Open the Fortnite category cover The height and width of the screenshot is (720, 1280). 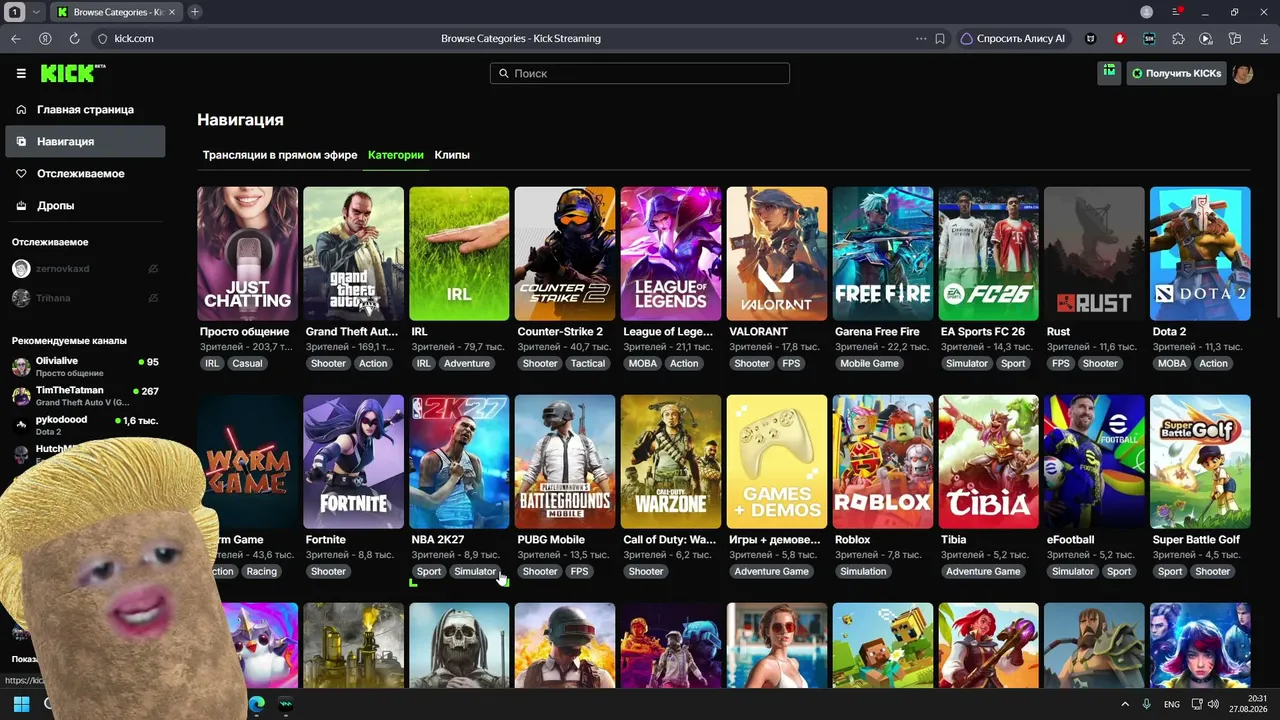(354, 462)
